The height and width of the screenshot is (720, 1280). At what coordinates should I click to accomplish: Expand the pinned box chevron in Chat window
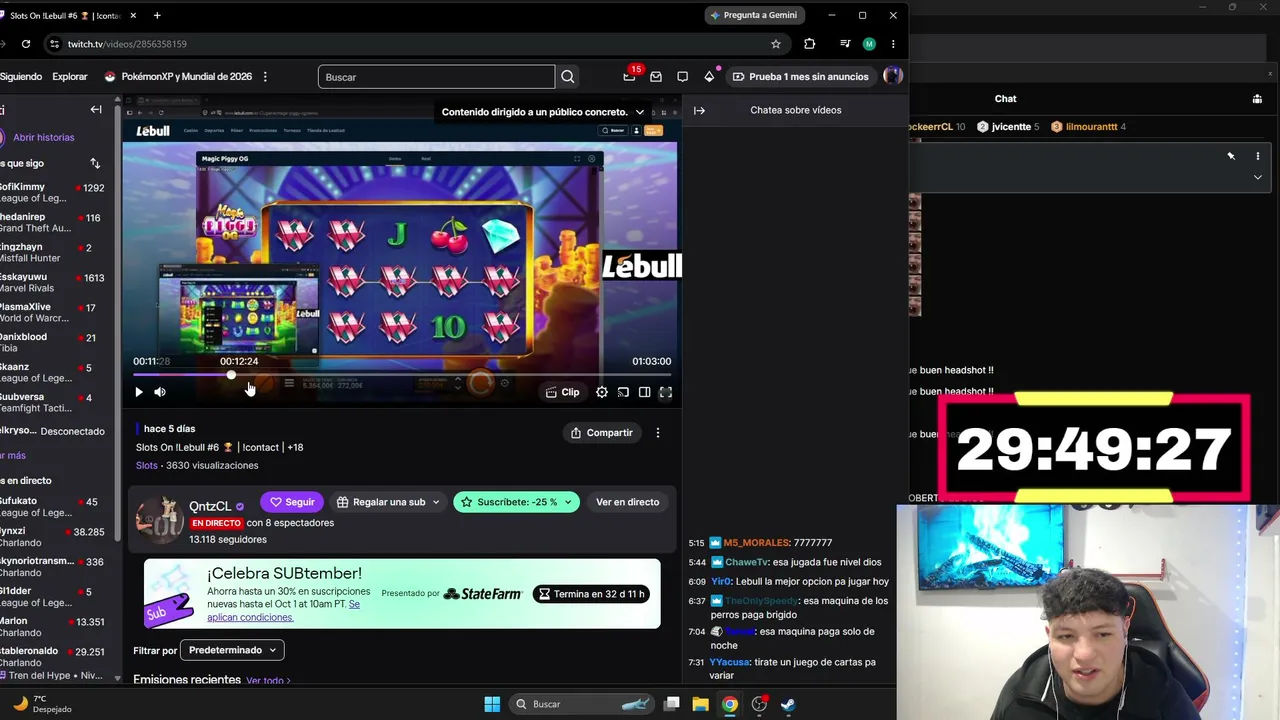tap(1258, 177)
